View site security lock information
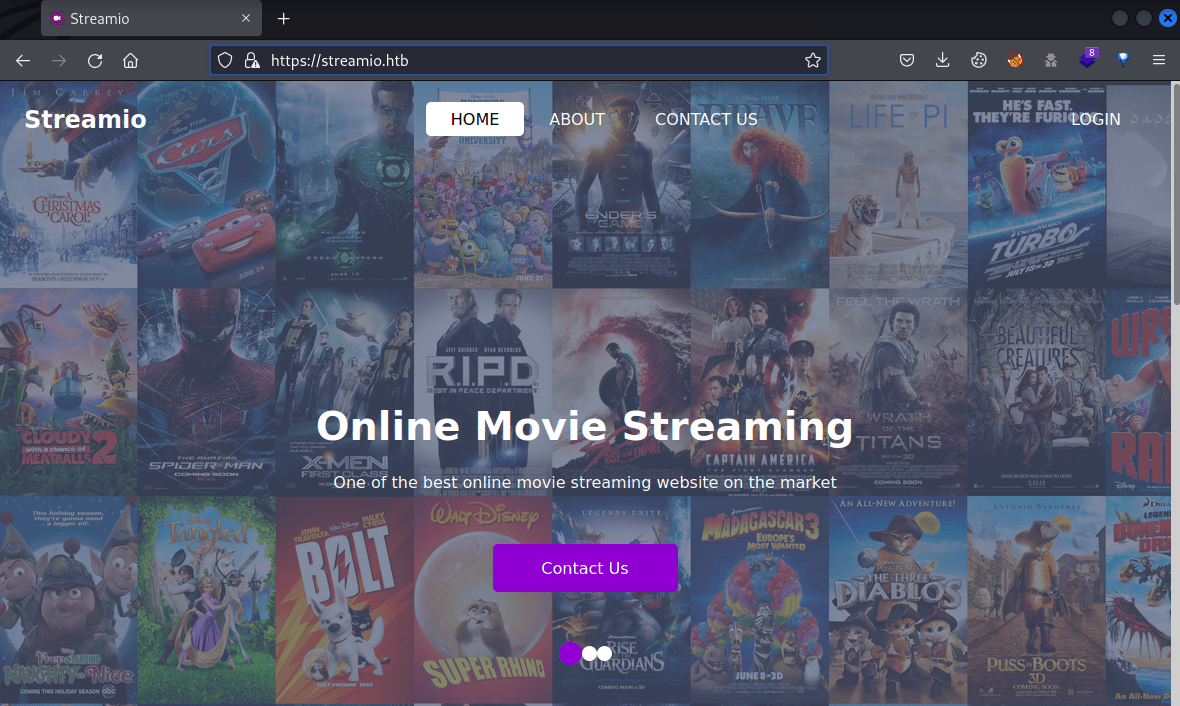The height and width of the screenshot is (706, 1180). (252, 60)
